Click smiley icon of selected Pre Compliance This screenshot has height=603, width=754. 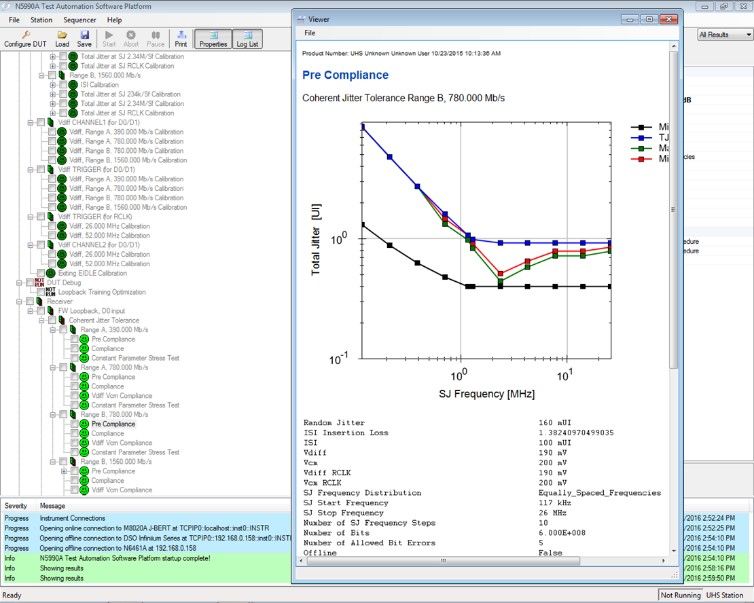(x=84, y=424)
